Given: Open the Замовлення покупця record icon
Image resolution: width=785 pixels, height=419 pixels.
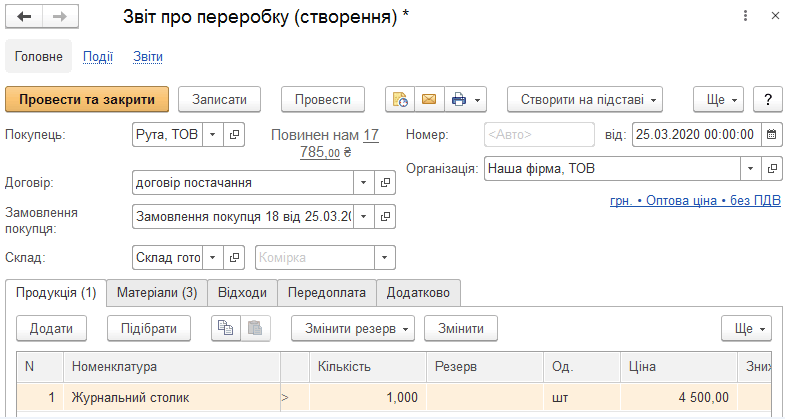Looking at the screenshot, I should tap(385, 217).
